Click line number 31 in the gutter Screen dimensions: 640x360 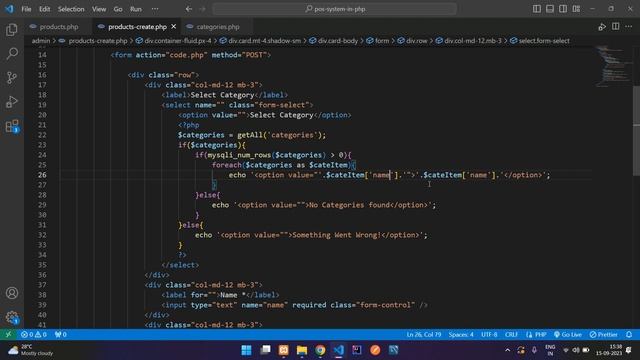point(42,225)
